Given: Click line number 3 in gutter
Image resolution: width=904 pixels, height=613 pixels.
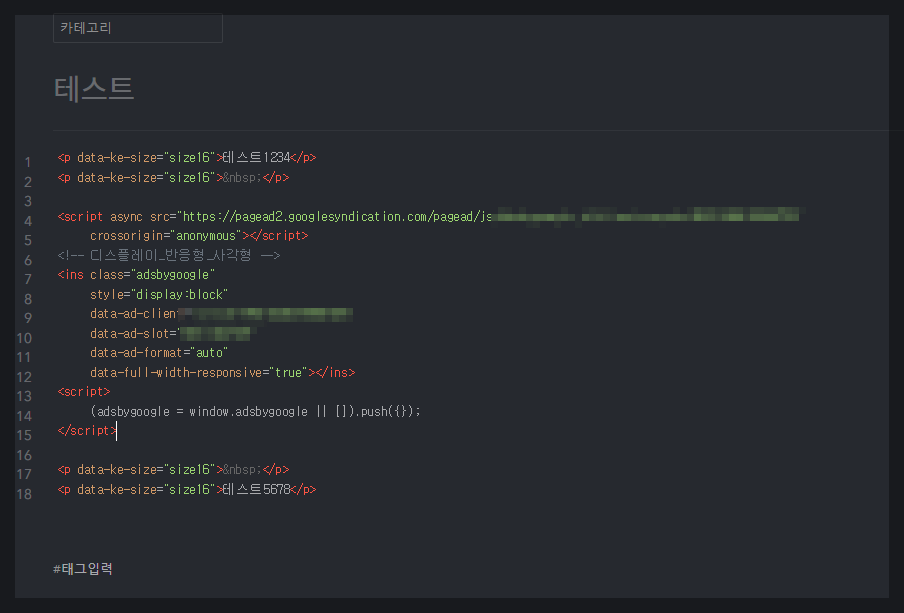Looking at the screenshot, I should (x=27, y=201).
